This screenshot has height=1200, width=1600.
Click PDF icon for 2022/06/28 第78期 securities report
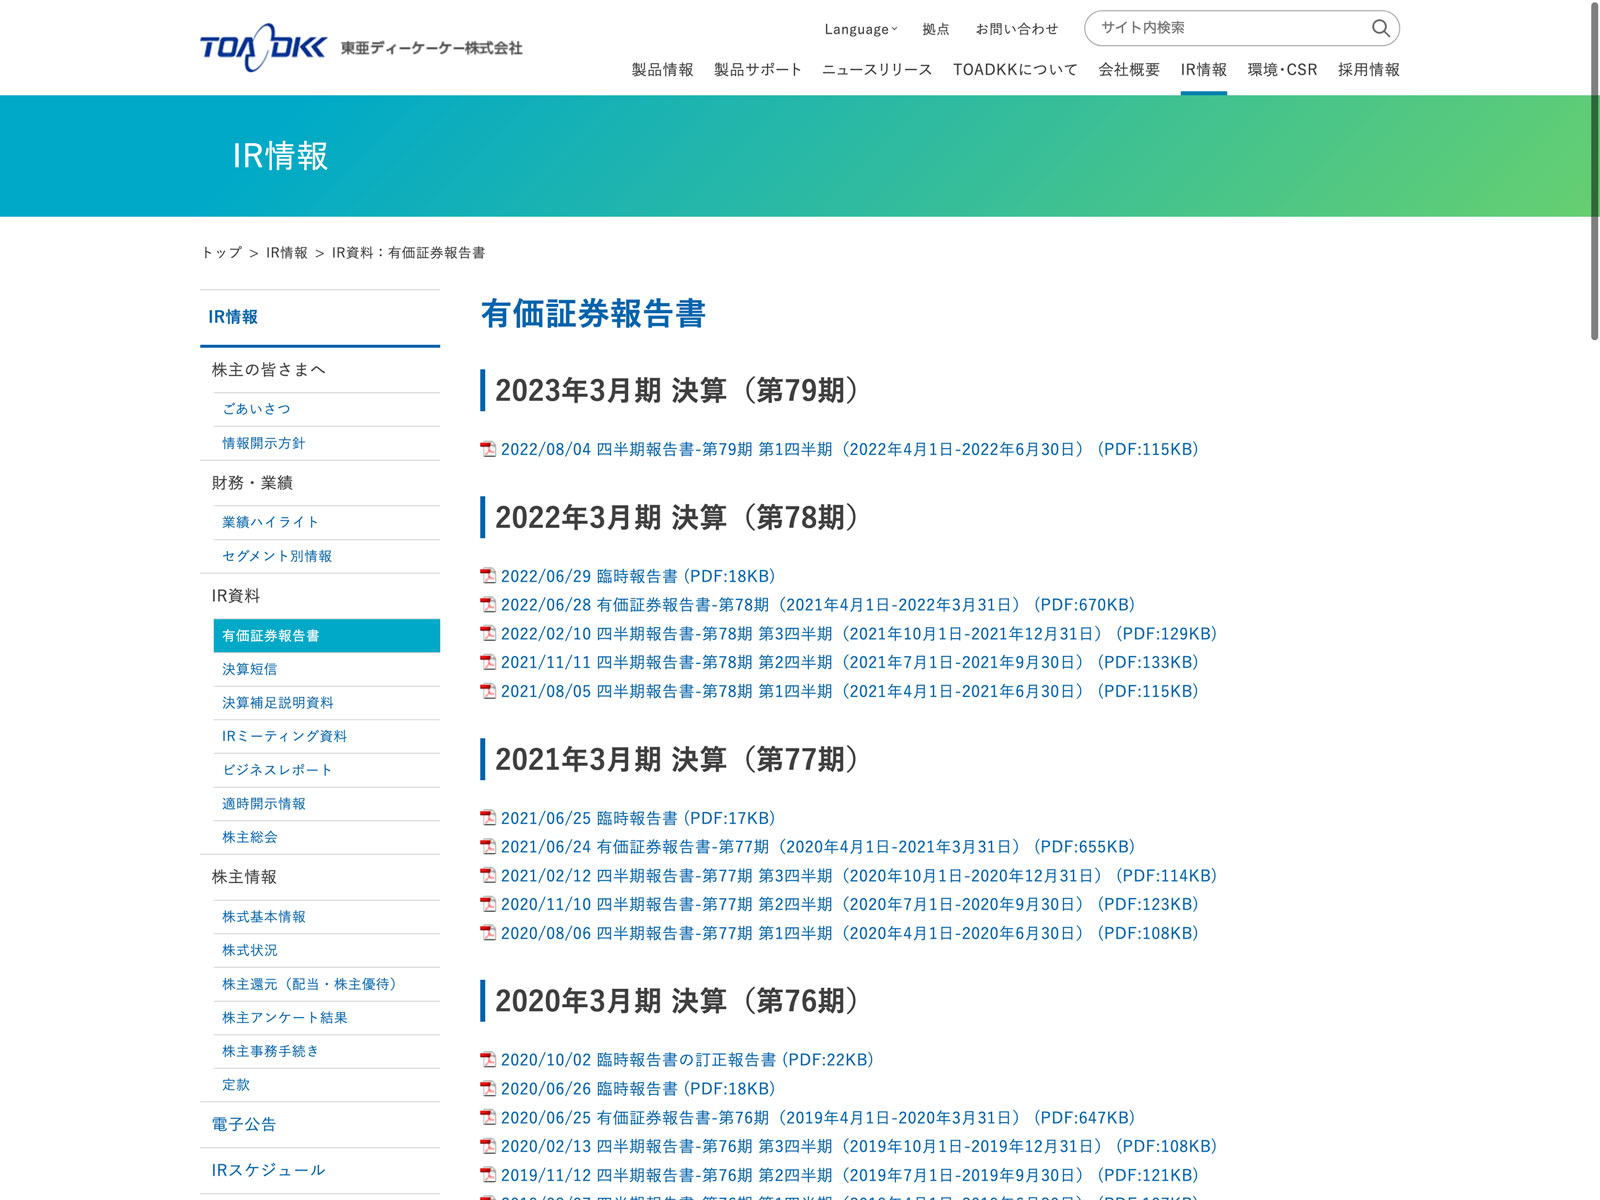click(x=488, y=605)
